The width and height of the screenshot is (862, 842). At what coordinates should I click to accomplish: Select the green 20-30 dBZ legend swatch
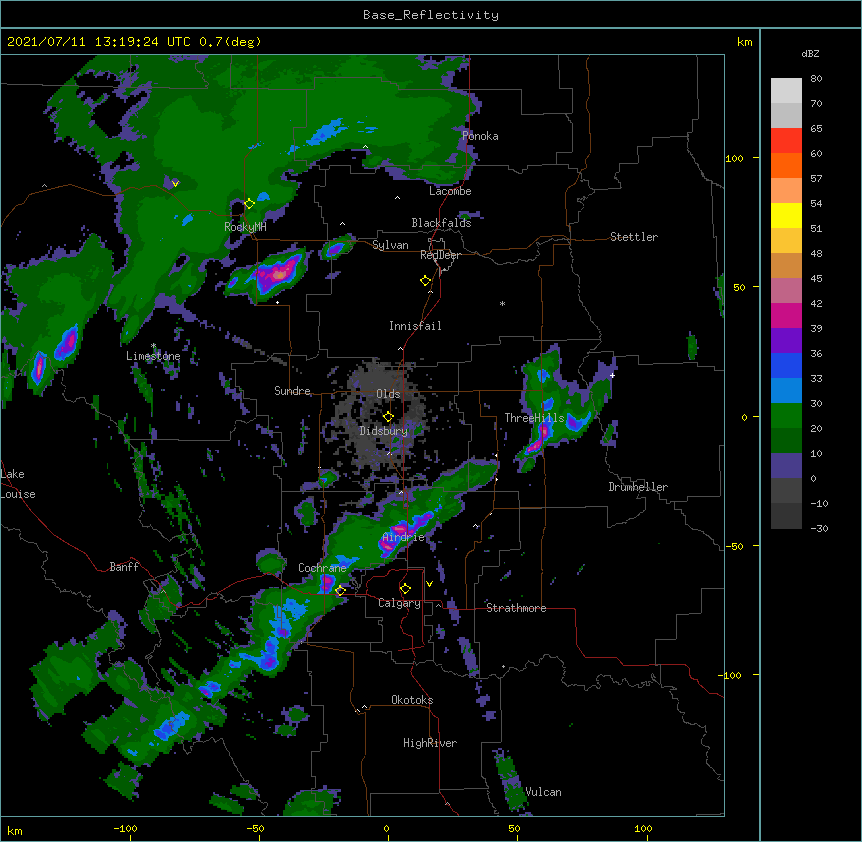click(x=786, y=416)
